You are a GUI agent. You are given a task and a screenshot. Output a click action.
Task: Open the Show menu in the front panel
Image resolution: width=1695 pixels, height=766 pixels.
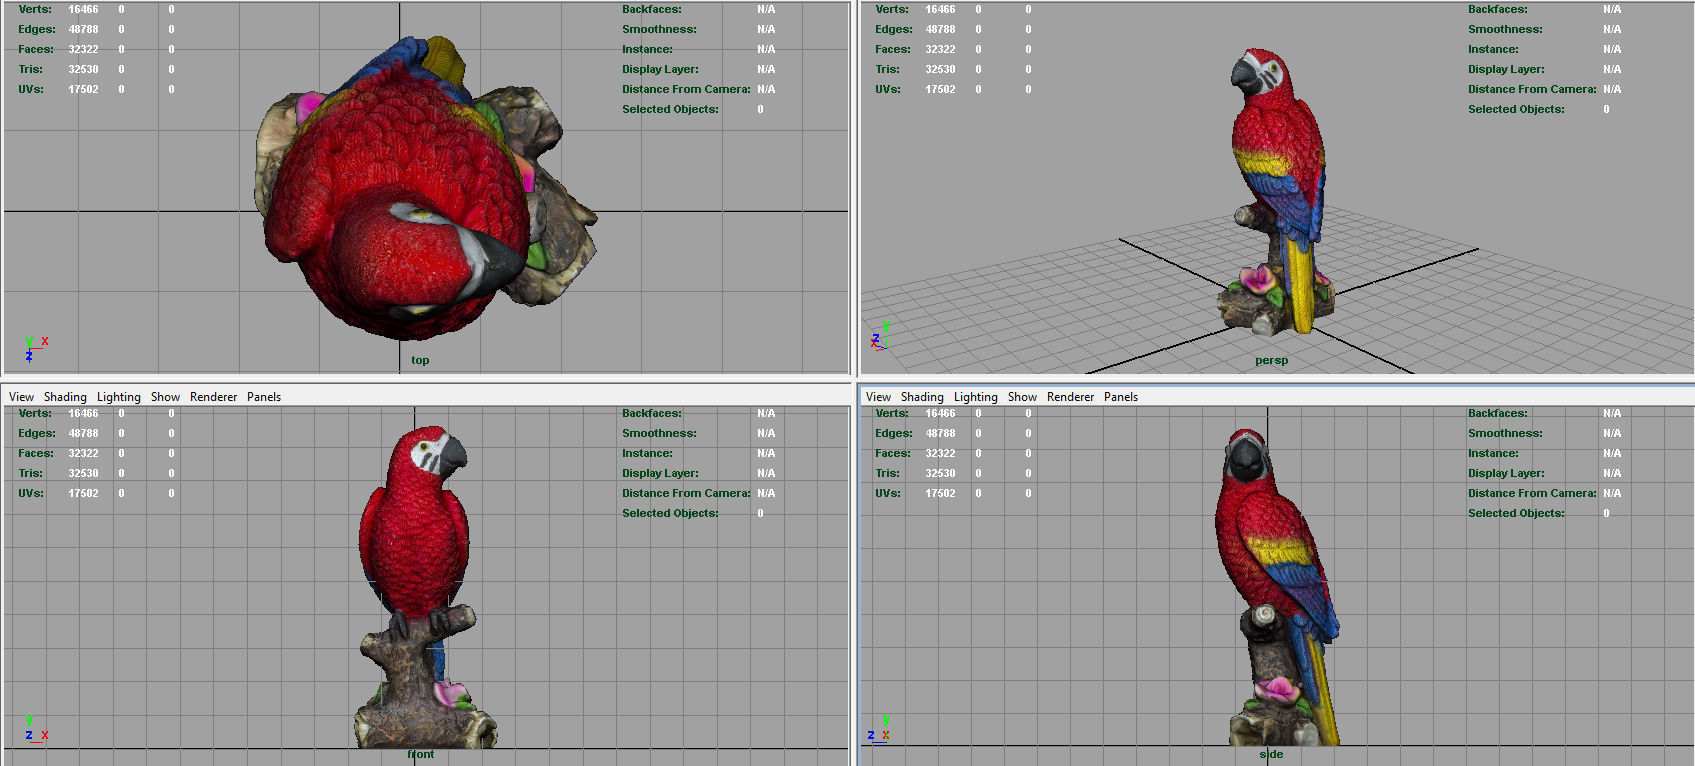click(x=165, y=397)
